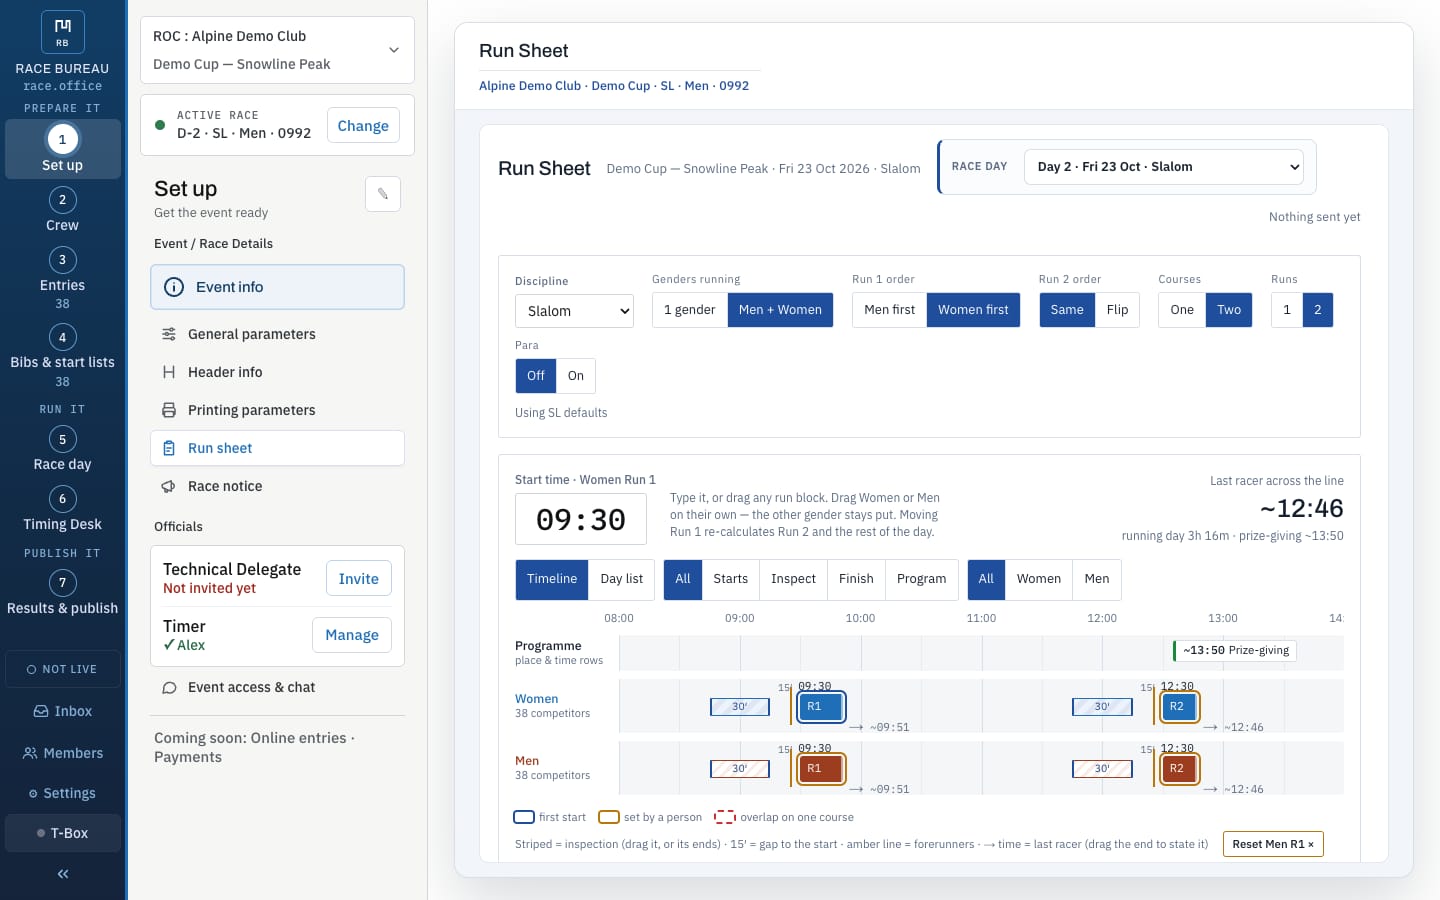The height and width of the screenshot is (900, 1440).
Task: Open Race notice
Action: pyautogui.click(x=277, y=486)
